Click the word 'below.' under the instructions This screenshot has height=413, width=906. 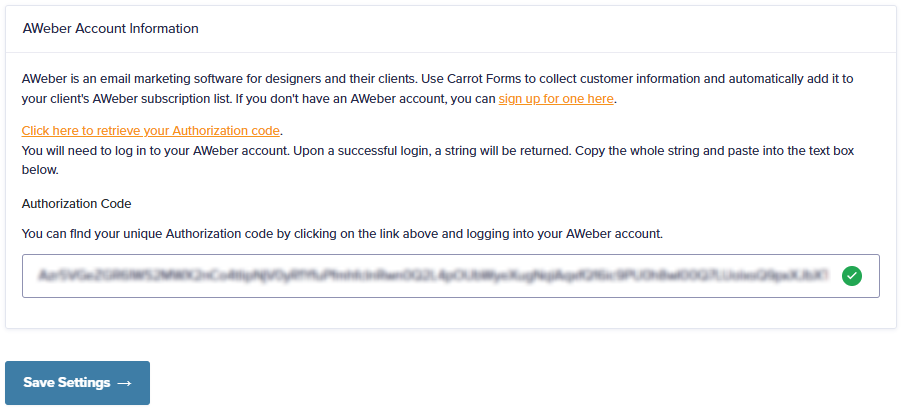pos(40,171)
